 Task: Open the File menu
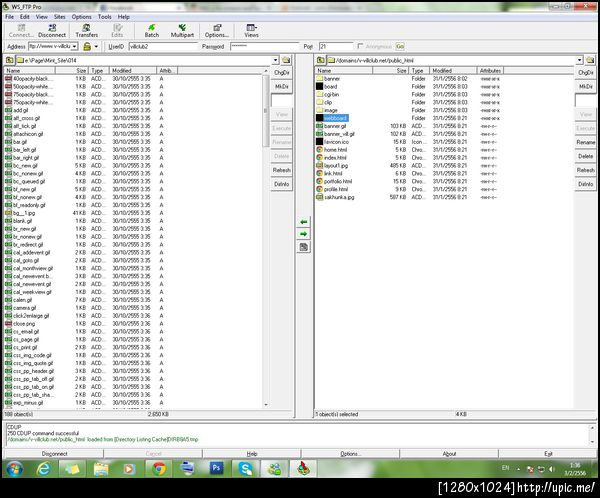click(x=10, y=17)
